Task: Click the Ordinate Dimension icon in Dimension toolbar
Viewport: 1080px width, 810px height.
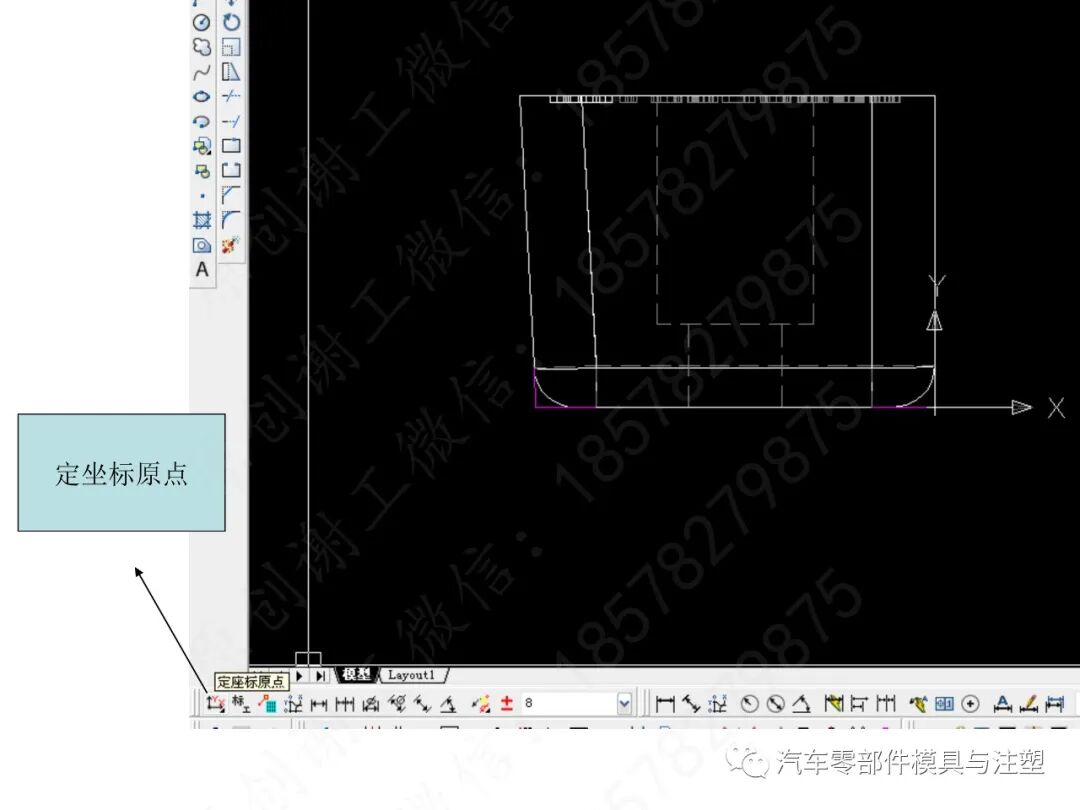Action: point(718,703)
